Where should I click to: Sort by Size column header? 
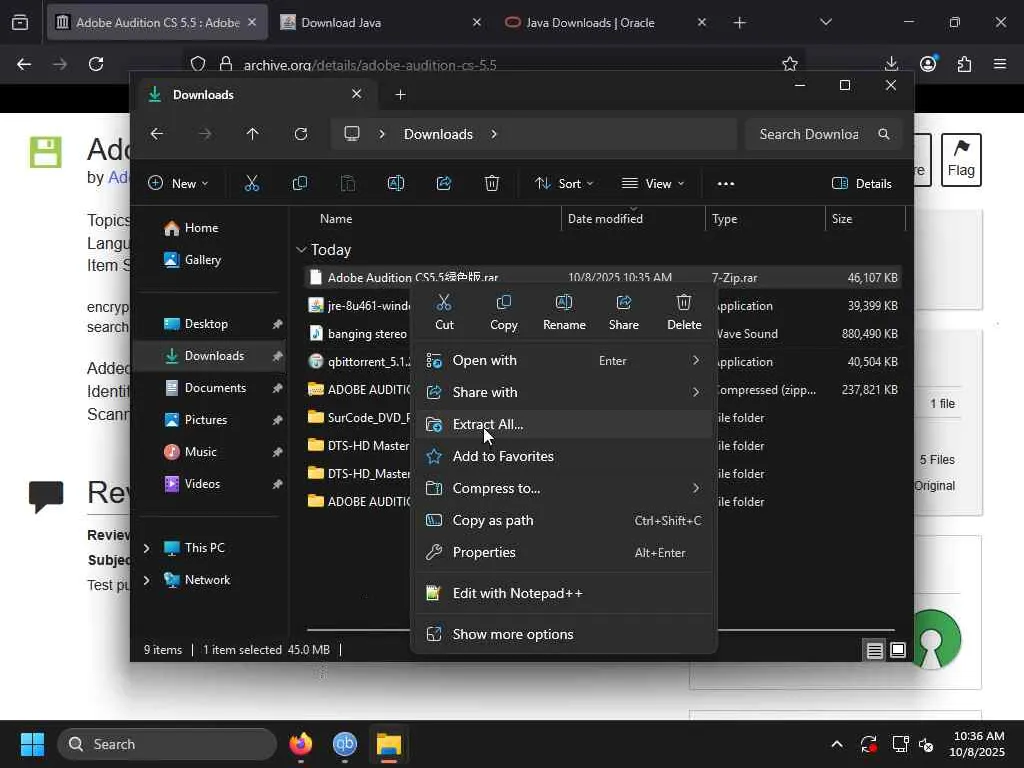click(842, 219)
